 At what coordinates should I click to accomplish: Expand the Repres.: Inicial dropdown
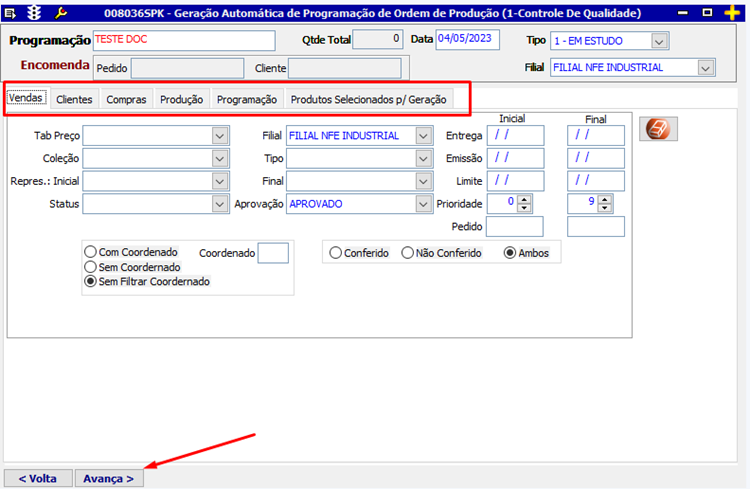pos(220,181)
